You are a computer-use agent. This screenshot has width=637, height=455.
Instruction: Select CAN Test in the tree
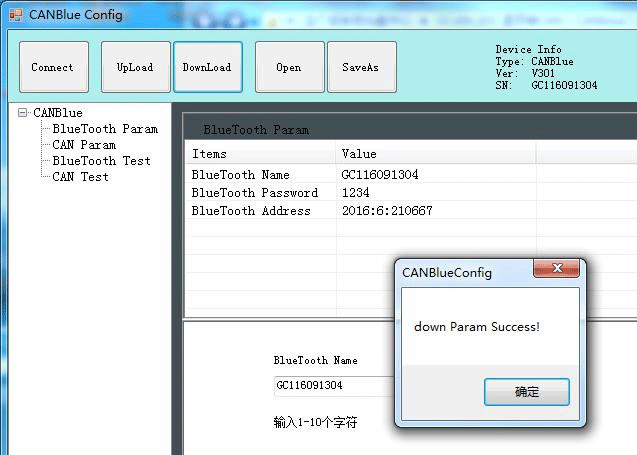(x=80, y=177)
